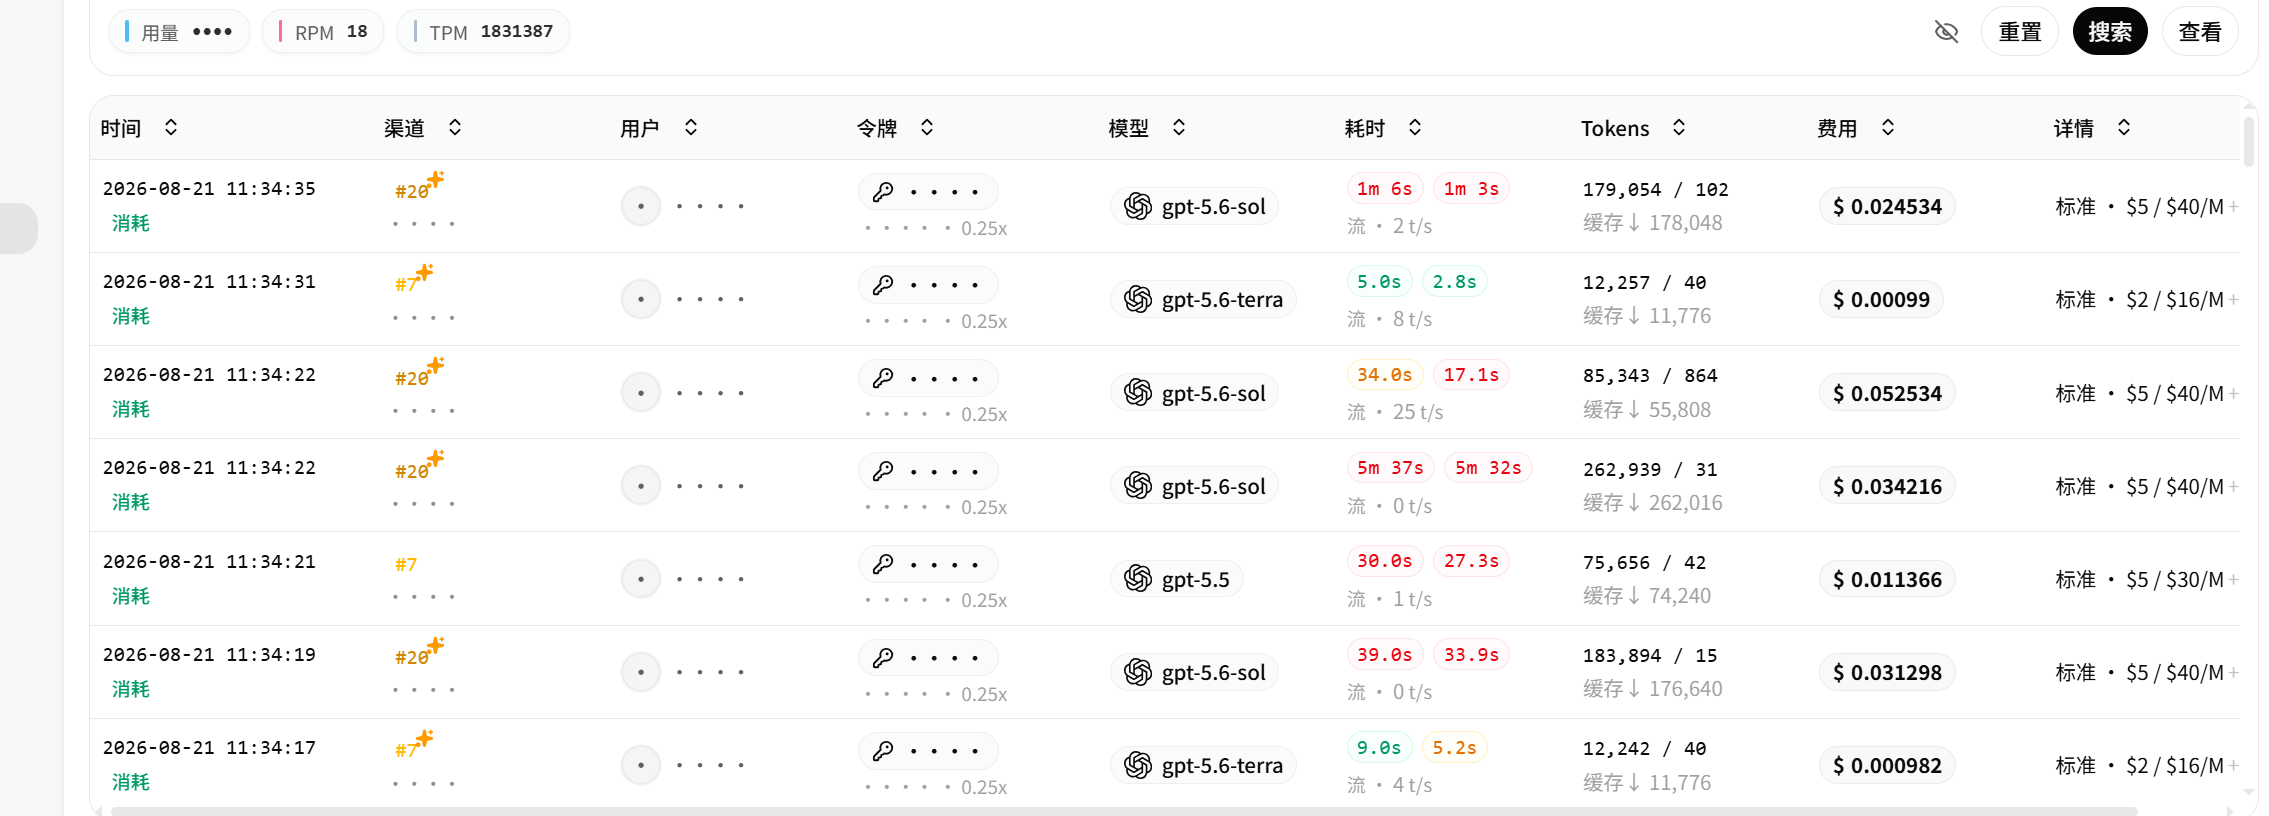Click the key icon in the first row
The height and width of the screenshot is (816, 2269).
pyautogui.click(x=883, y=192)
